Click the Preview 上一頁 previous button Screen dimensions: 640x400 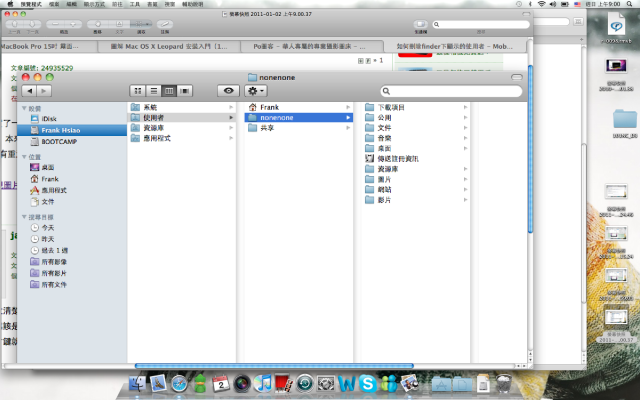point(14,24)
